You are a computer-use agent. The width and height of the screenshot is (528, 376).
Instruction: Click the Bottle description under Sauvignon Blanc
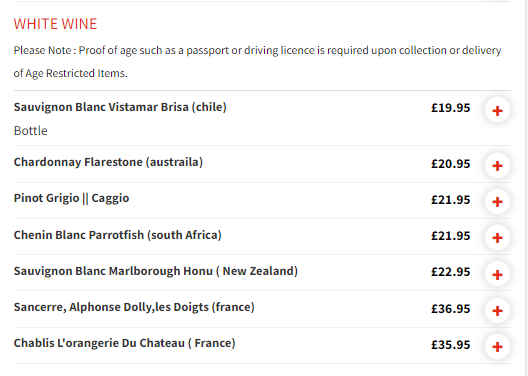coord(31,131)
